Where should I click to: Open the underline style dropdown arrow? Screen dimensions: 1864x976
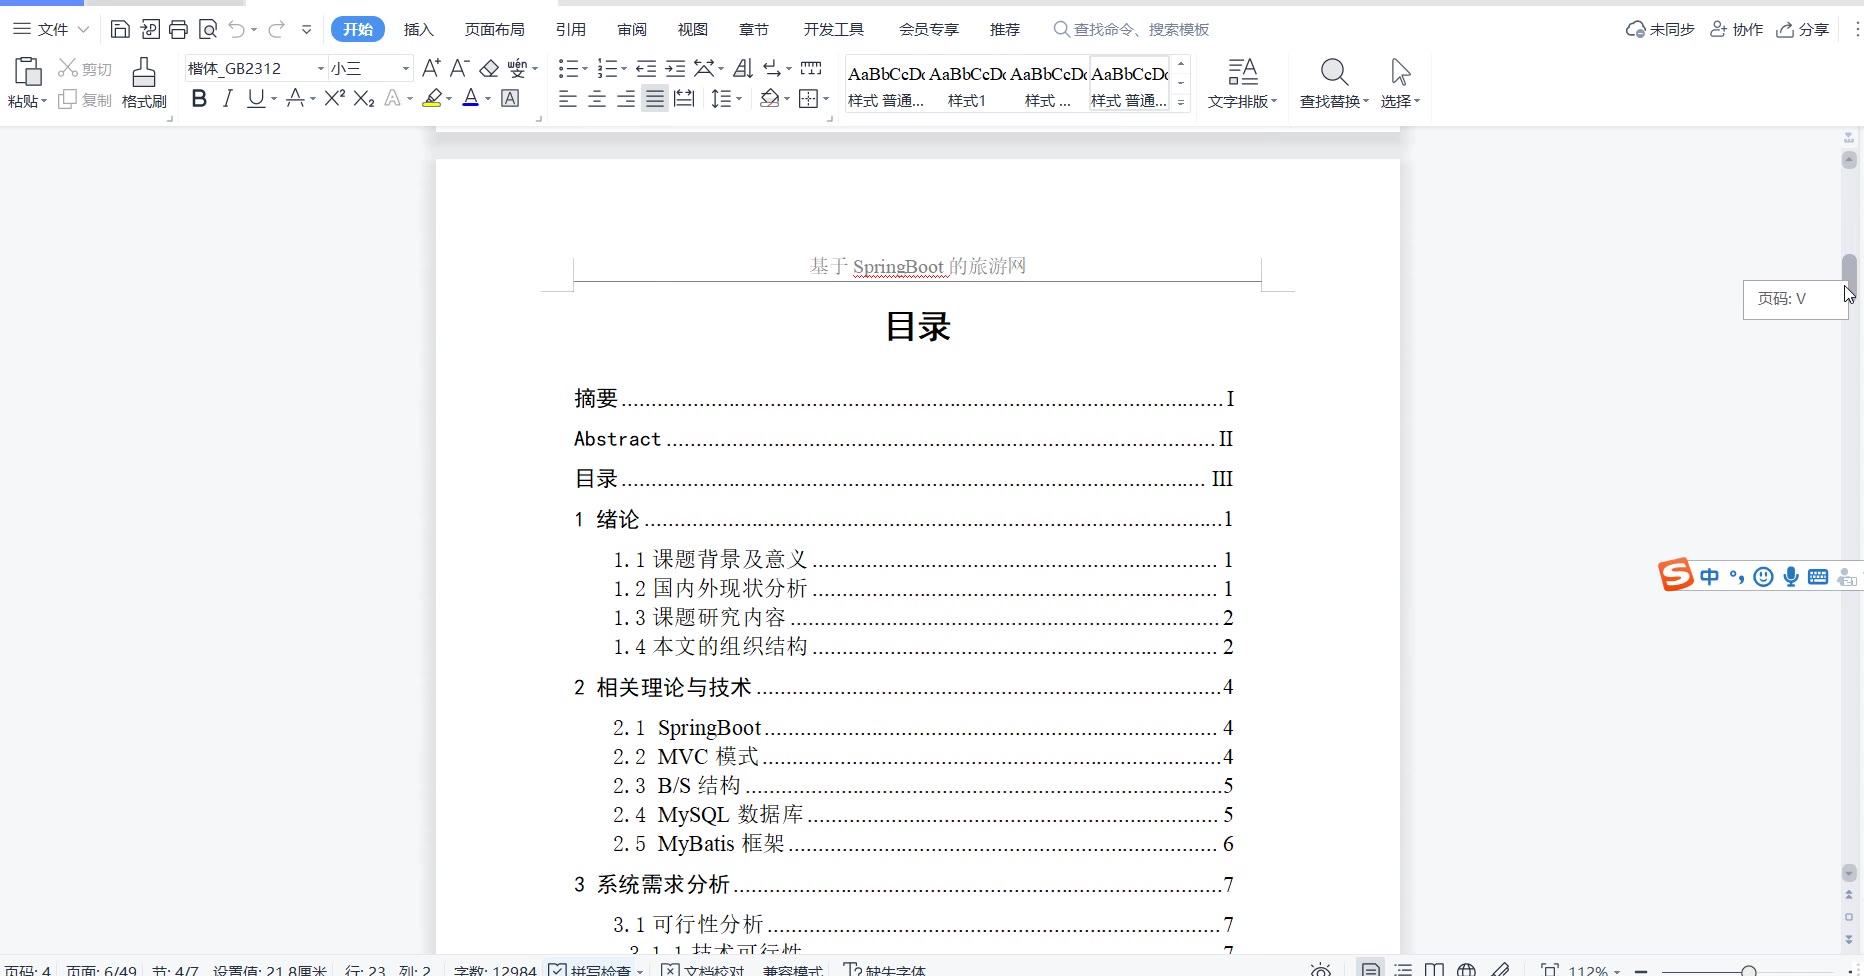[x=273, y=98]
